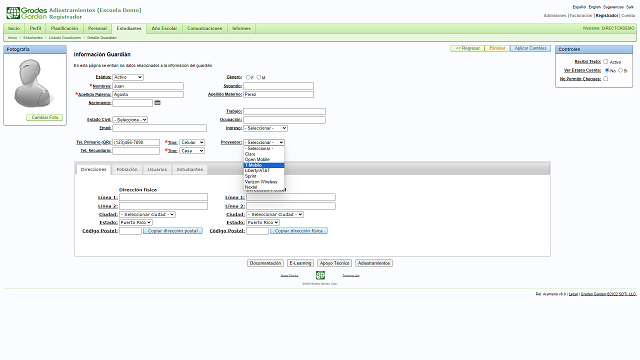Check the No Permitir Cheques checkbox
Screen dimensions: 640x360
606,79
